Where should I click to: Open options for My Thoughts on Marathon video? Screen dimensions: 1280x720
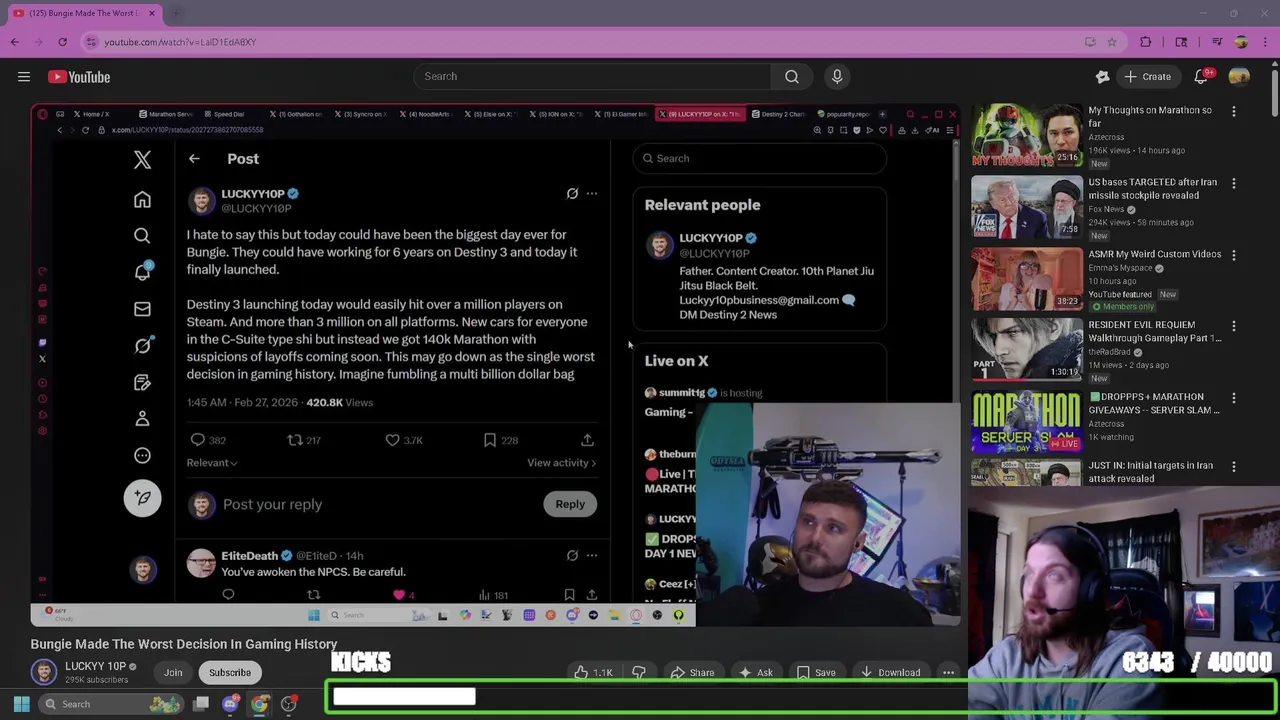[1233, 111]
